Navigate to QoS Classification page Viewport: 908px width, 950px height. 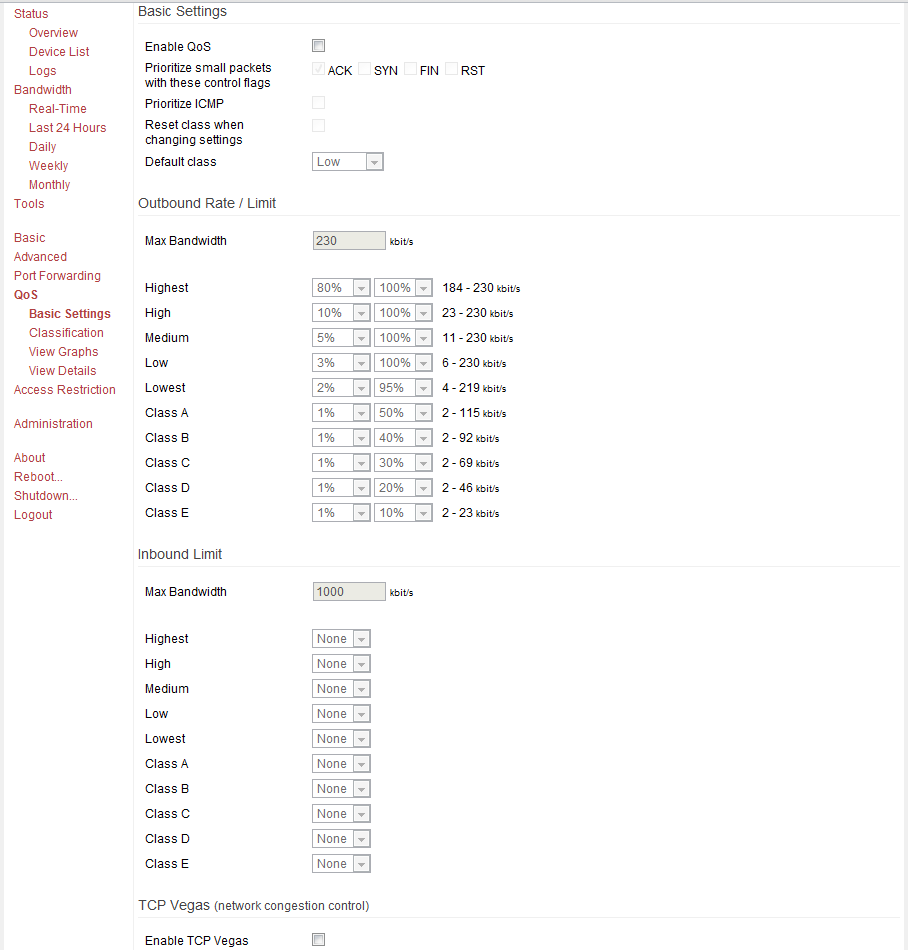pos(66,333)
